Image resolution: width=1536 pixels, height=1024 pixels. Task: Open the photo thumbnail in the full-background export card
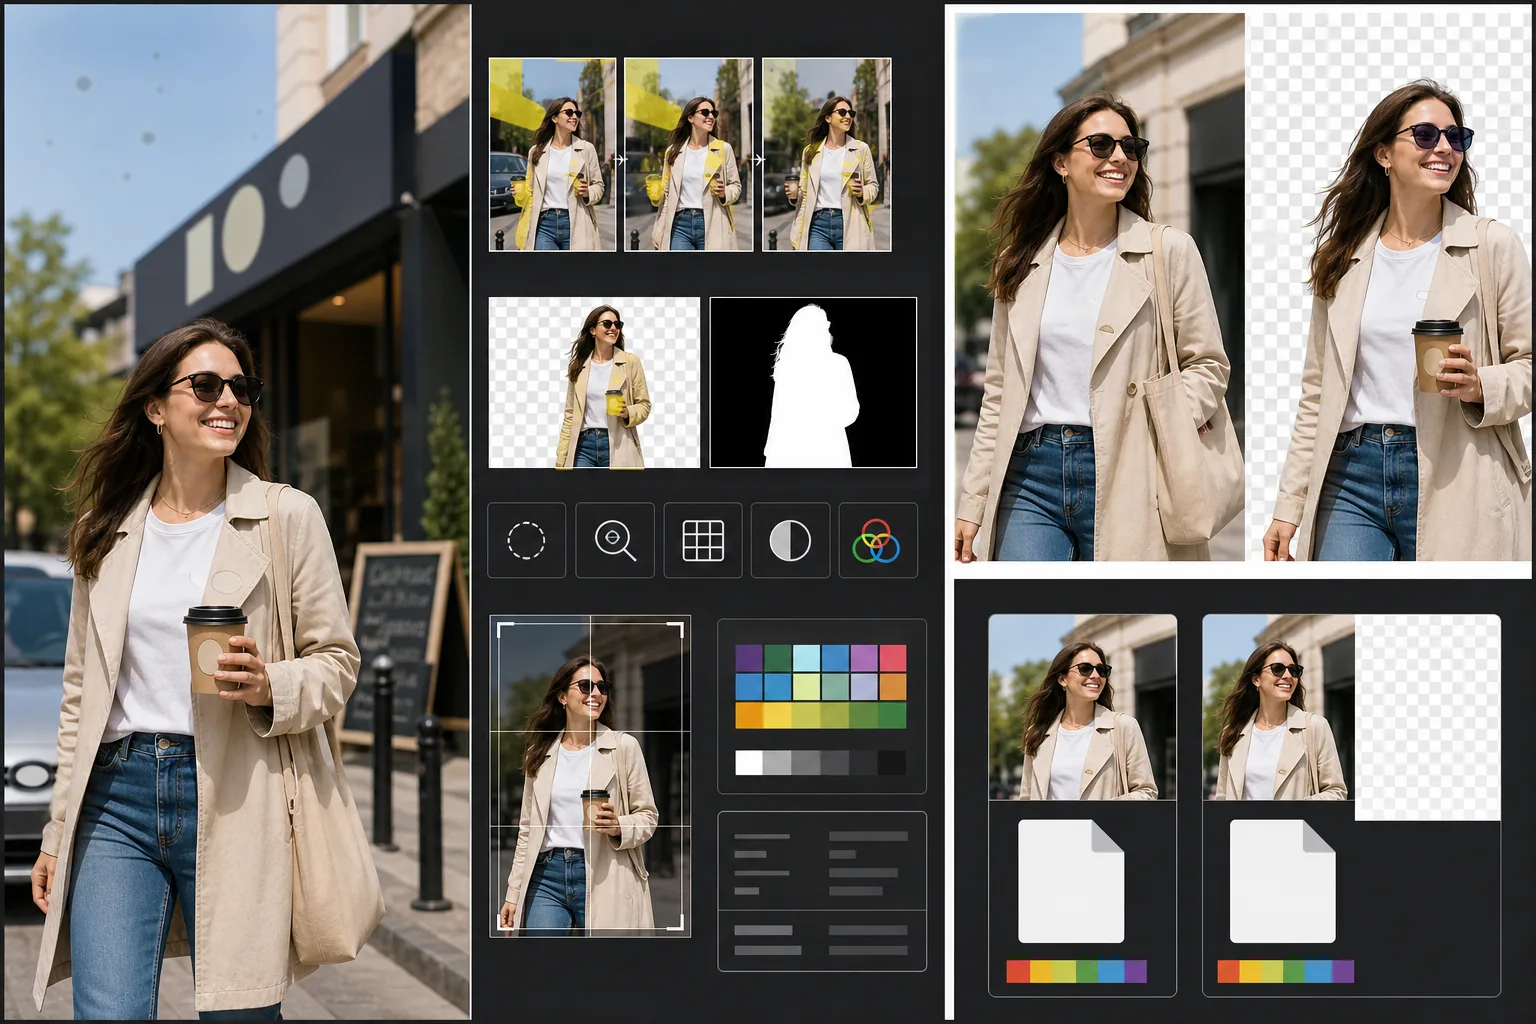point(1082,707)
